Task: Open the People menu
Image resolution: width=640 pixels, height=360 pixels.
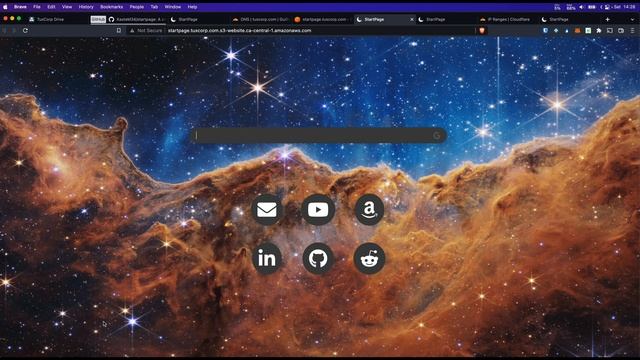Action: (137, 7)
